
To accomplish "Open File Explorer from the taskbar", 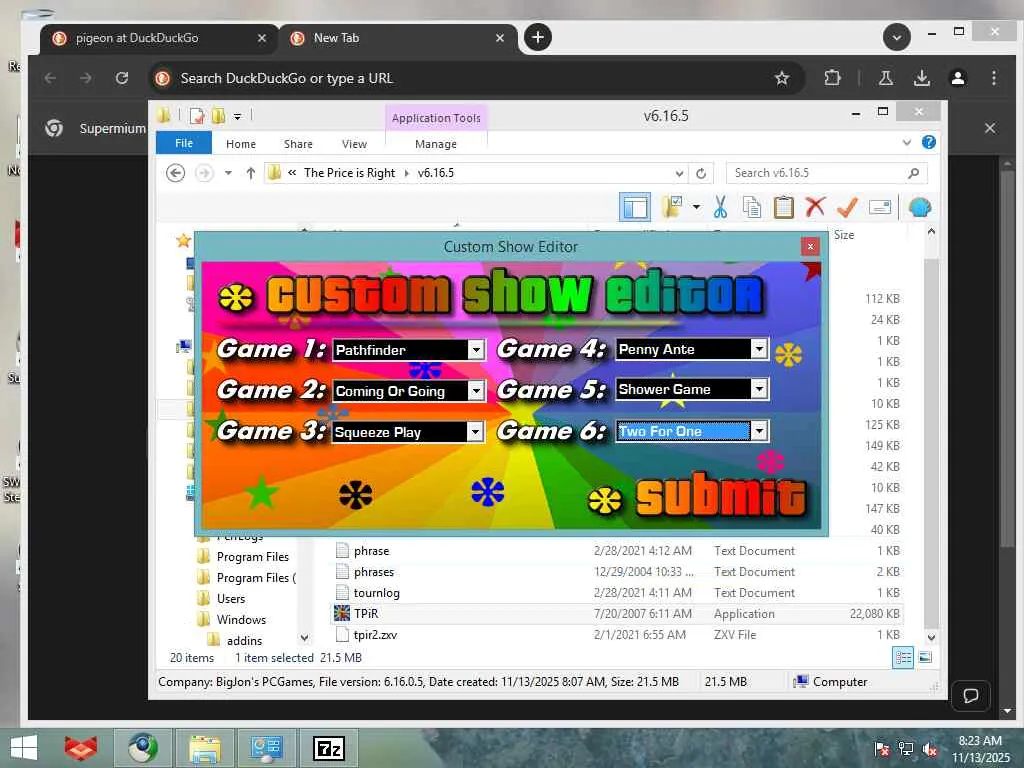I will pos(204,748).
